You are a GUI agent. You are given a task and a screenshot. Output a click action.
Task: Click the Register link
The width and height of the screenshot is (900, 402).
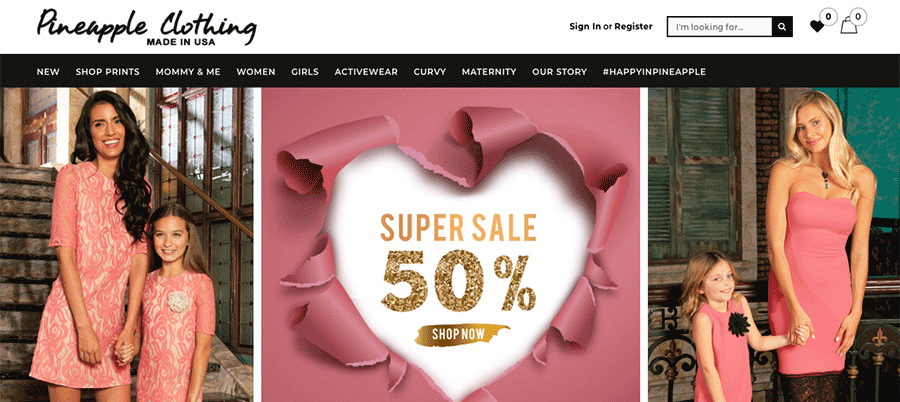(x=633, y=26)
